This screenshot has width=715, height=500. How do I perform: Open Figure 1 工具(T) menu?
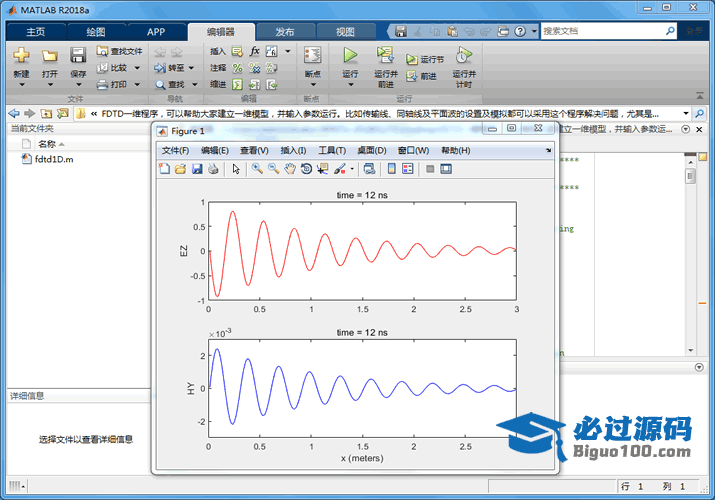(x=332, y=150)
